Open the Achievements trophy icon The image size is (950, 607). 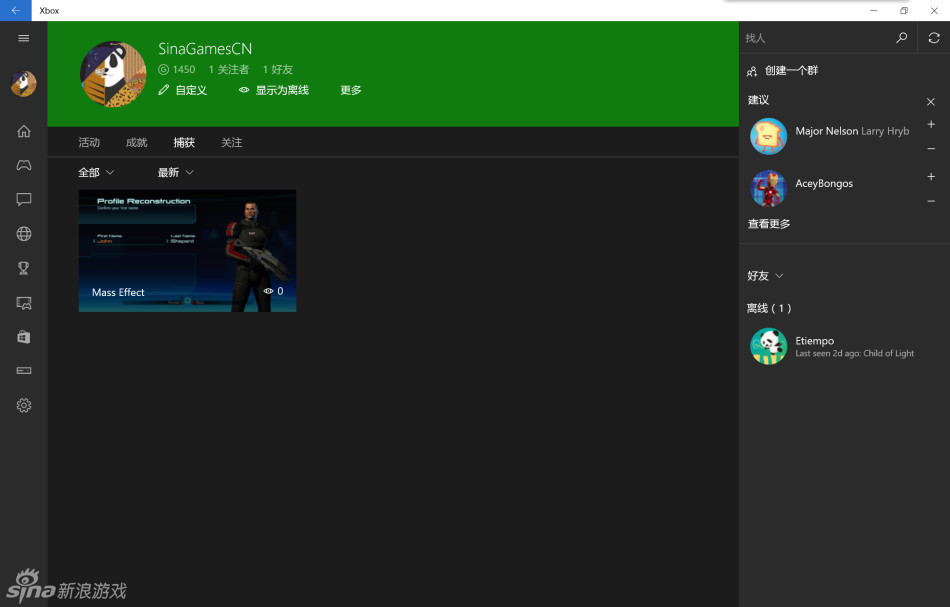click(x=24, y=268)
